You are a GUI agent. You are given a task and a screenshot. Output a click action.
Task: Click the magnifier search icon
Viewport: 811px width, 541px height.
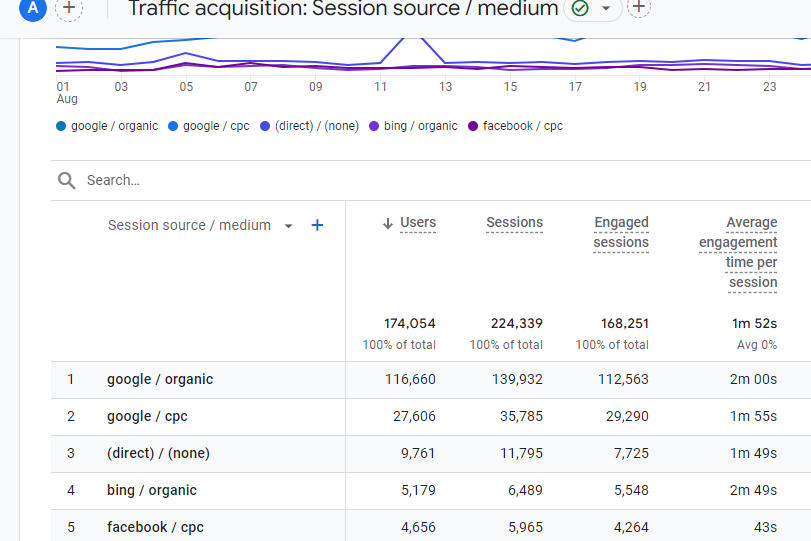point(66,181)
